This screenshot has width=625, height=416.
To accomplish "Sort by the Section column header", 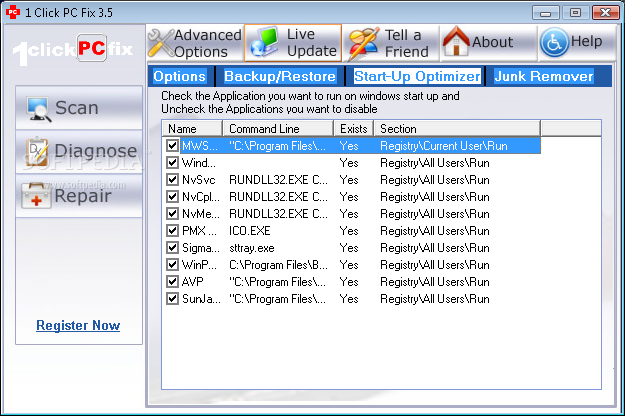I will pyautogui.click(x=457, y=129).
